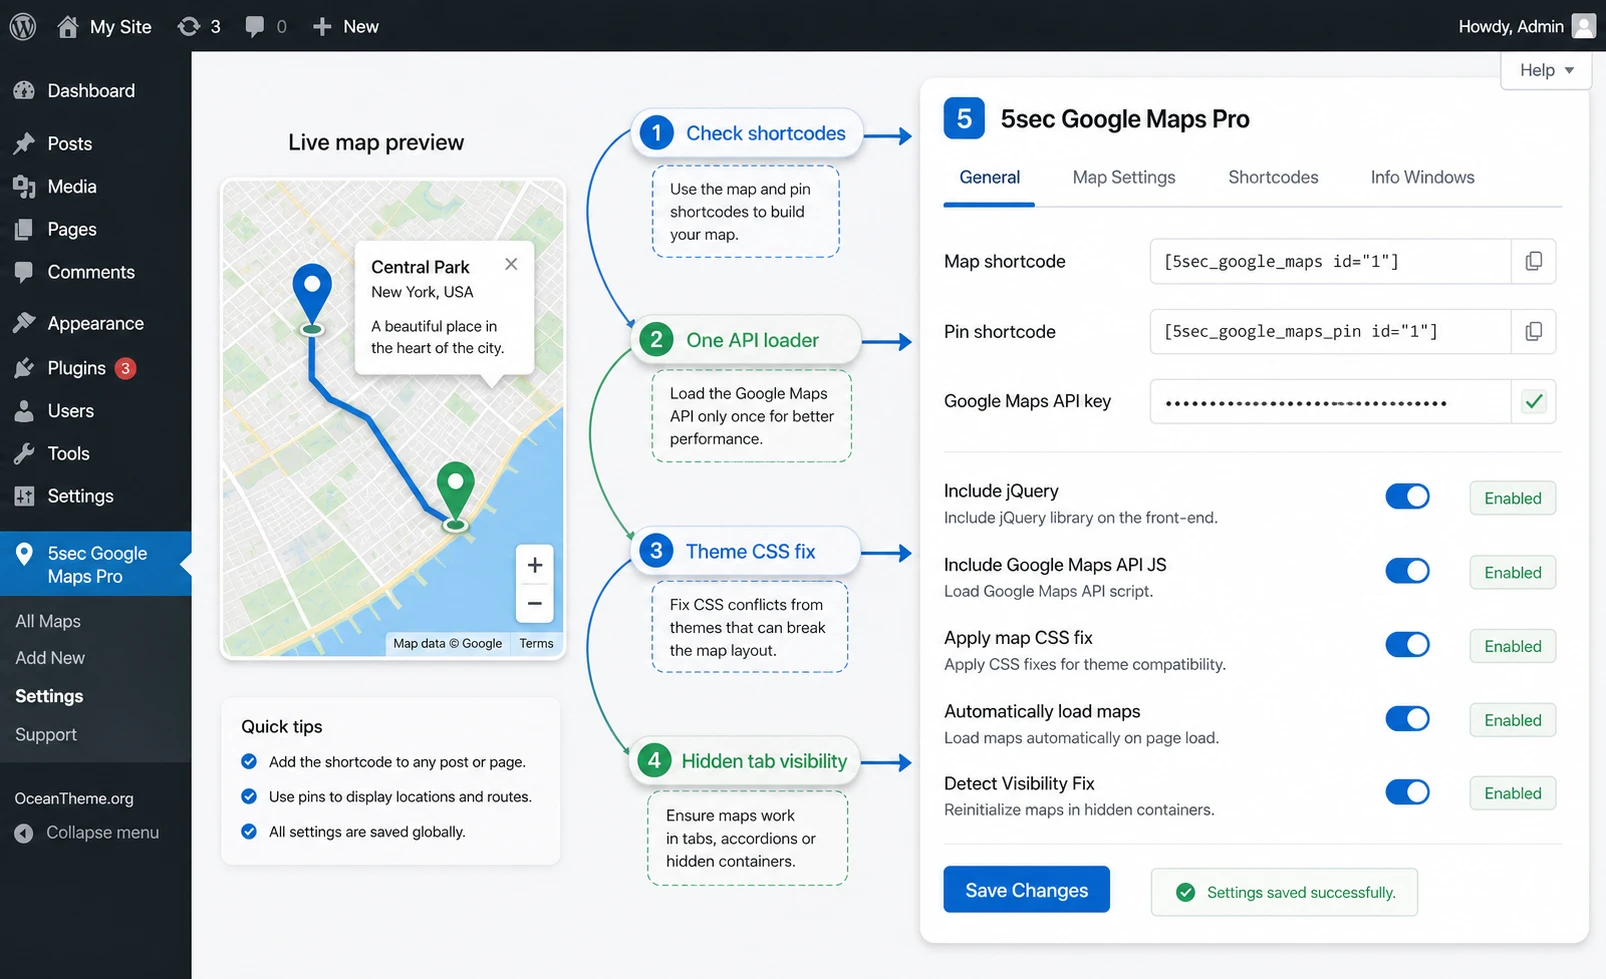Click Enabled badge for Apply map CSS fix

pyautogui.click(x=1512, y=646)
